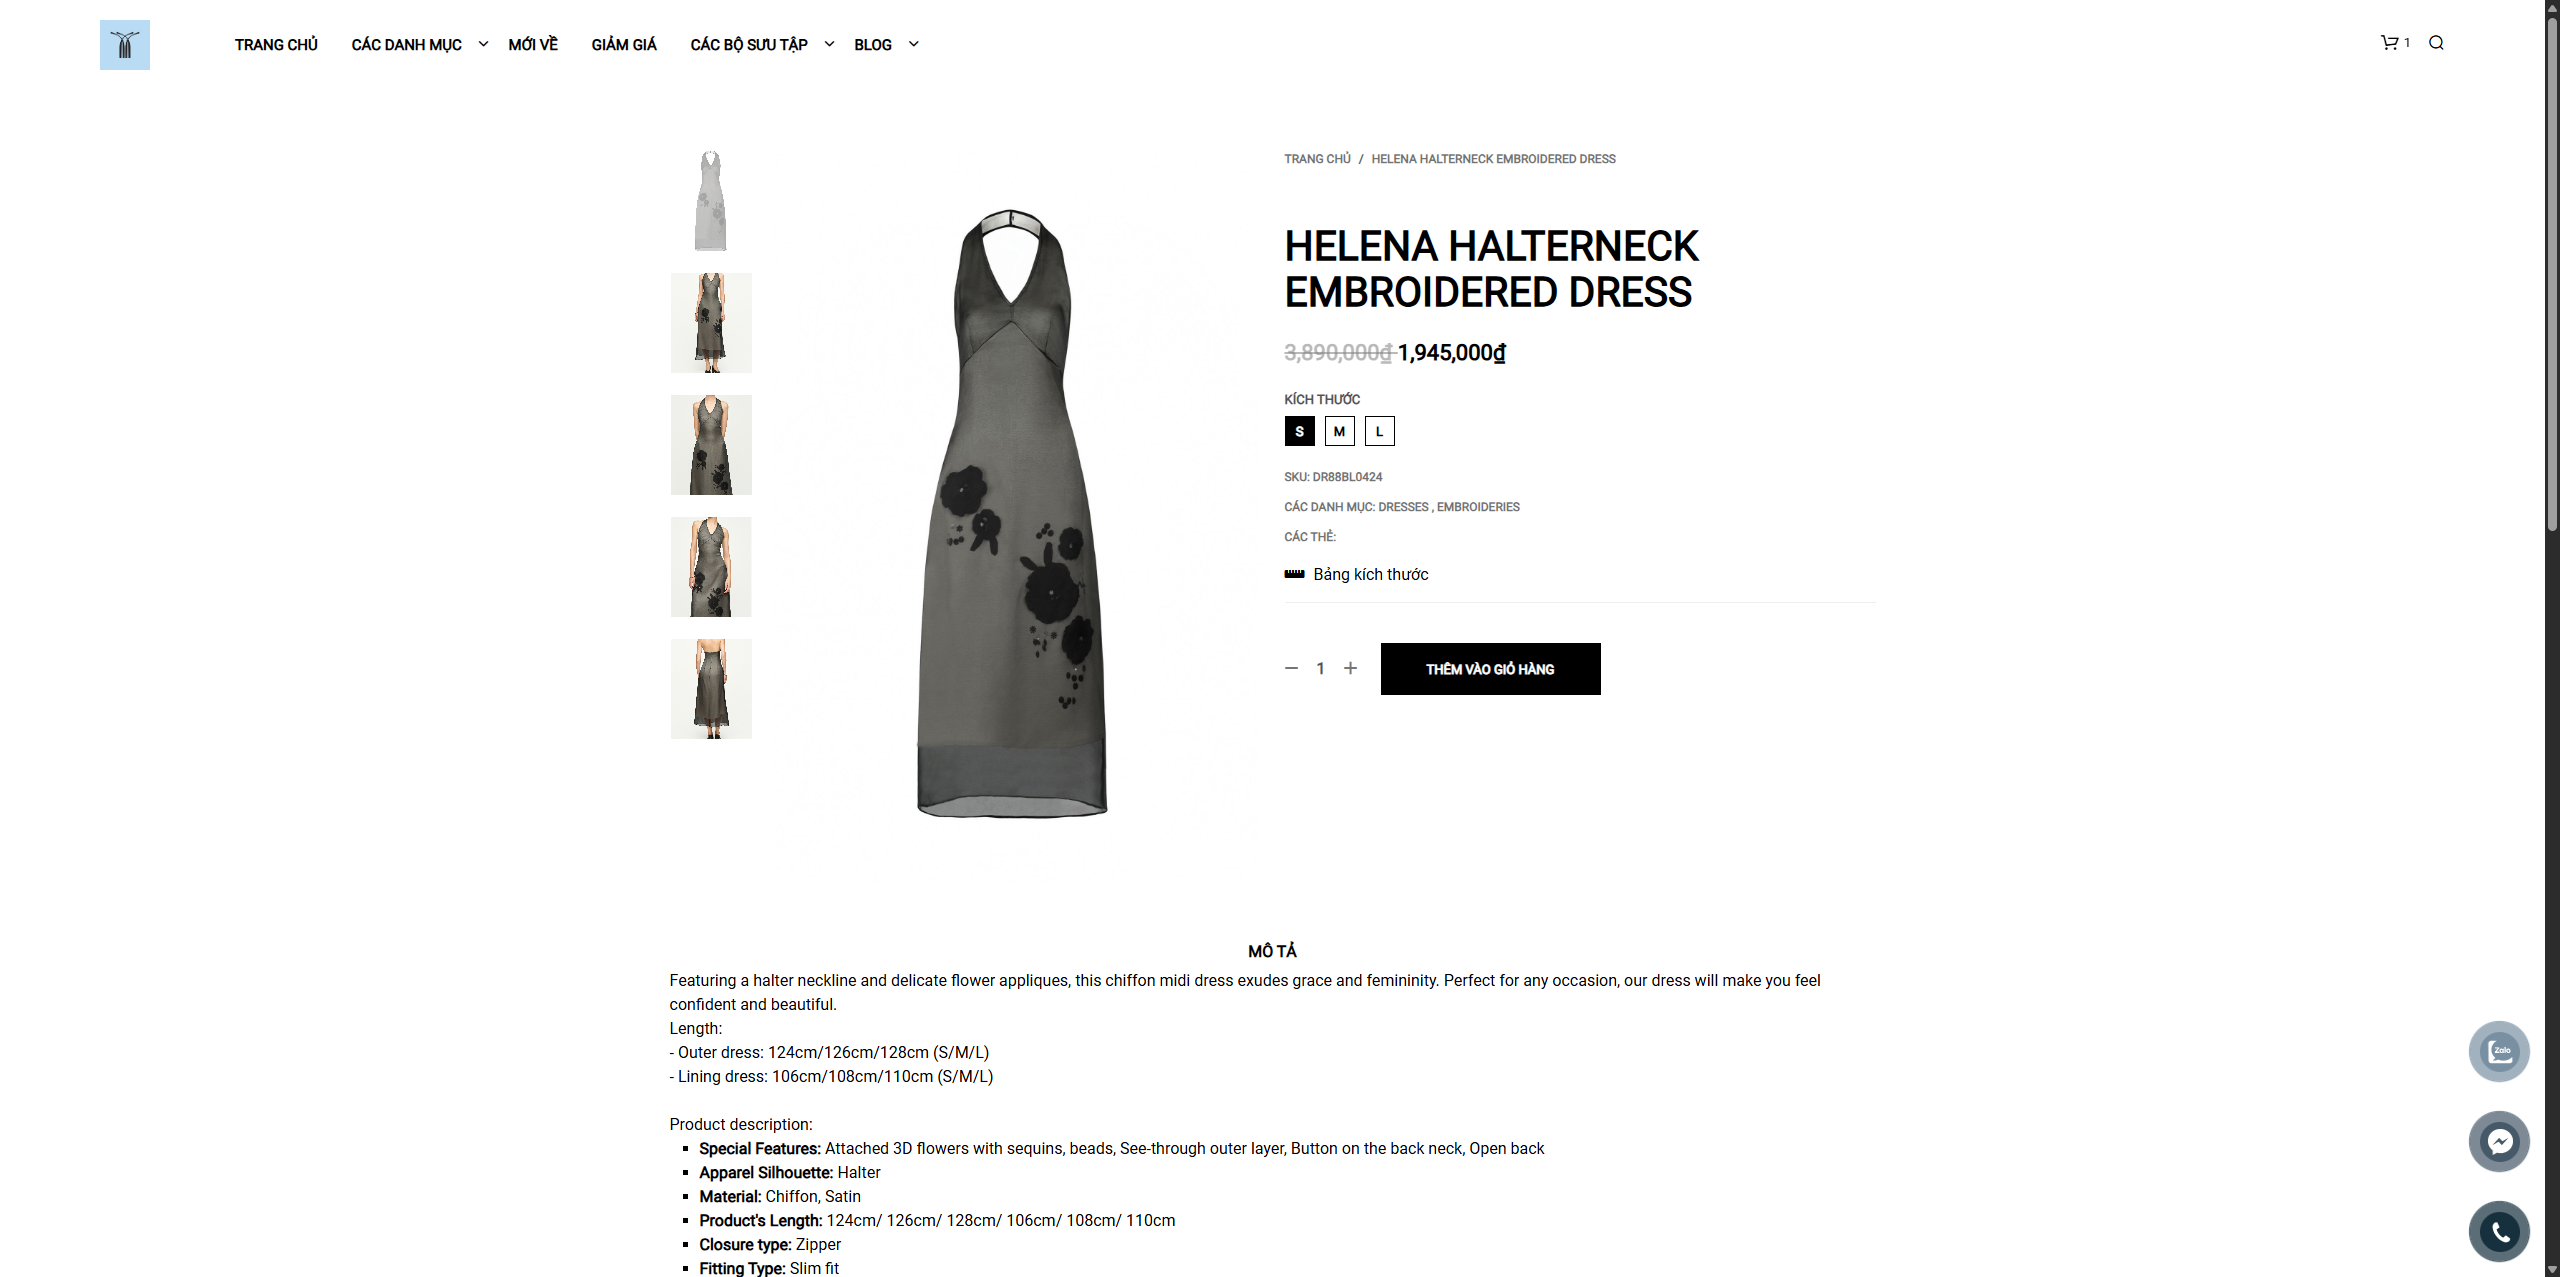Click the phone call floating button
Image resolution: width=2560 pixels, height=1277 pixels.
(x=2499, y=1231)
